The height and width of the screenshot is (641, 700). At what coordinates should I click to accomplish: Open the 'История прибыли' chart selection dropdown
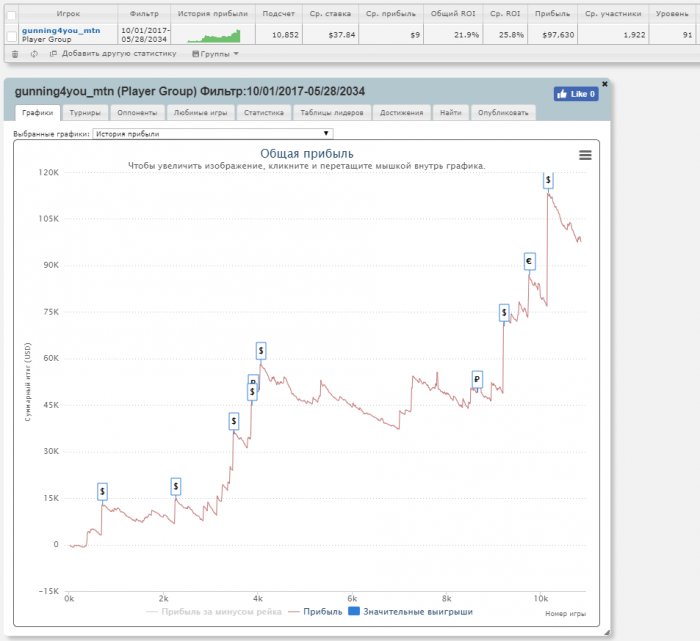[x=213, y=133]
